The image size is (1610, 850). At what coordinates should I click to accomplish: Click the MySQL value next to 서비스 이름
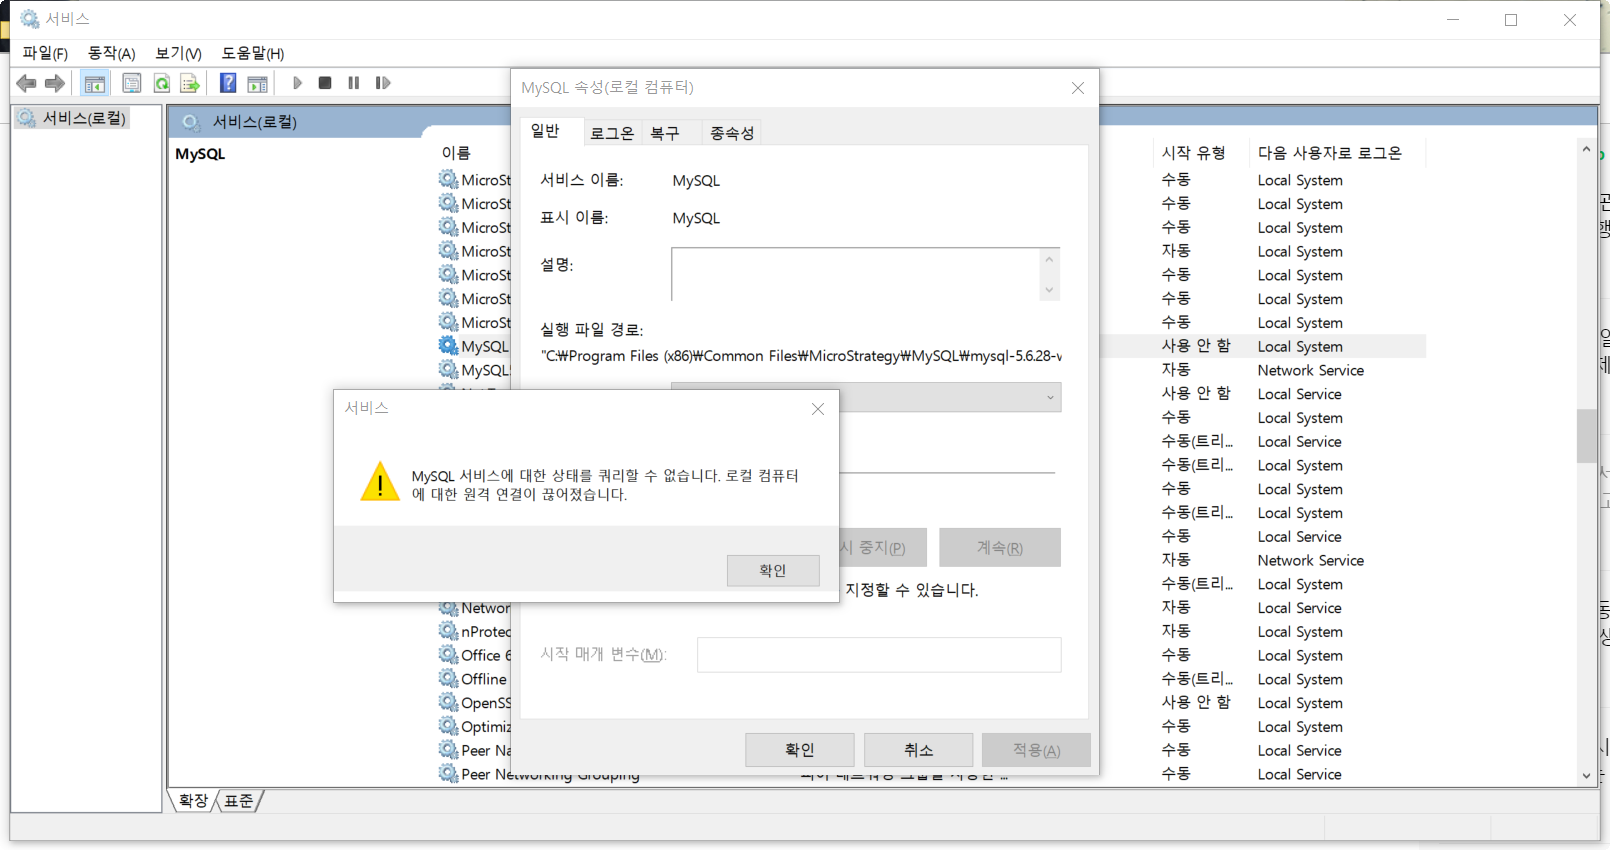(696, 181)
